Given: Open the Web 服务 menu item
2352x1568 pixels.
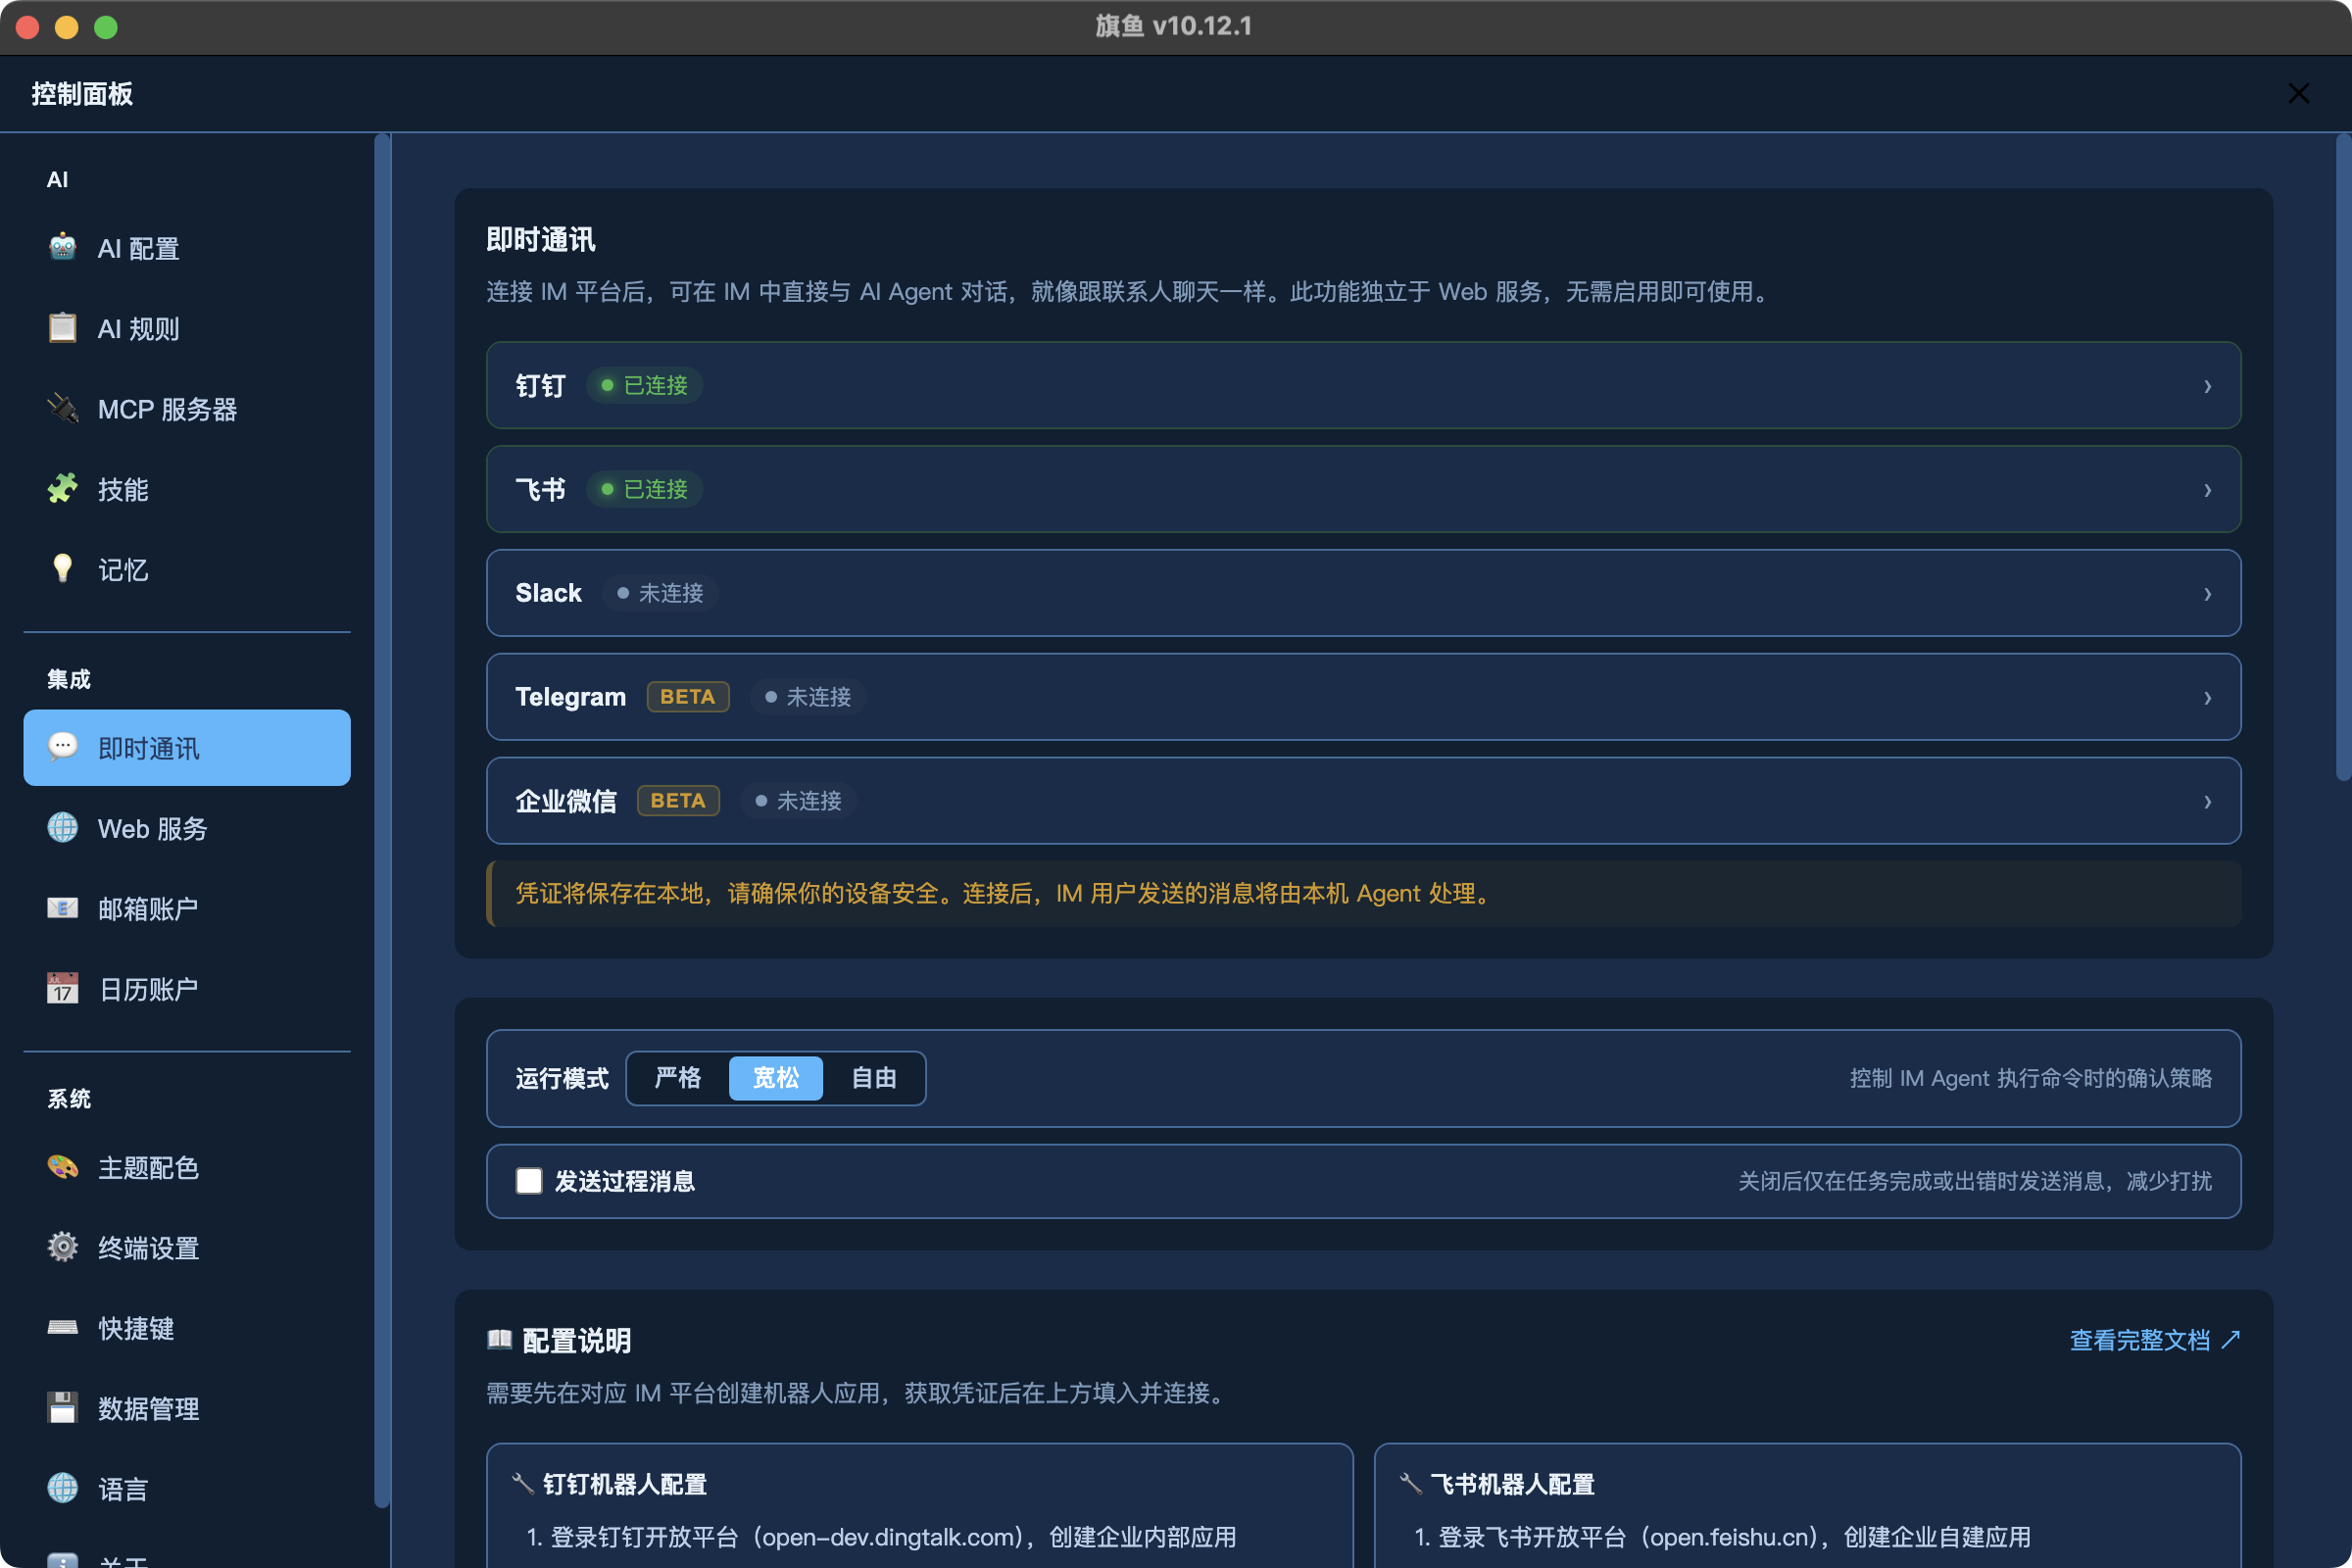Looking at the screenshot, I should coord(152,828).
